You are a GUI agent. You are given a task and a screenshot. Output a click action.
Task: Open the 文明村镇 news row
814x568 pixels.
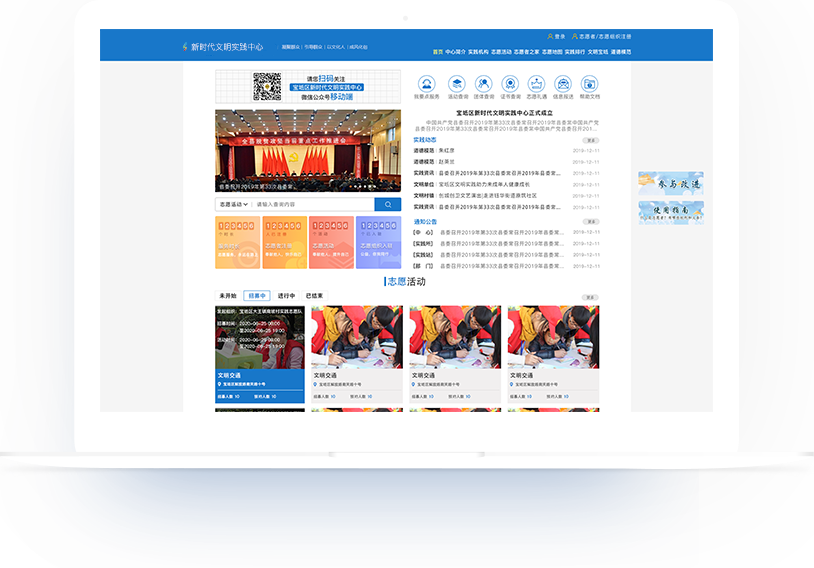pyautogui.click(x=506, y=196)
